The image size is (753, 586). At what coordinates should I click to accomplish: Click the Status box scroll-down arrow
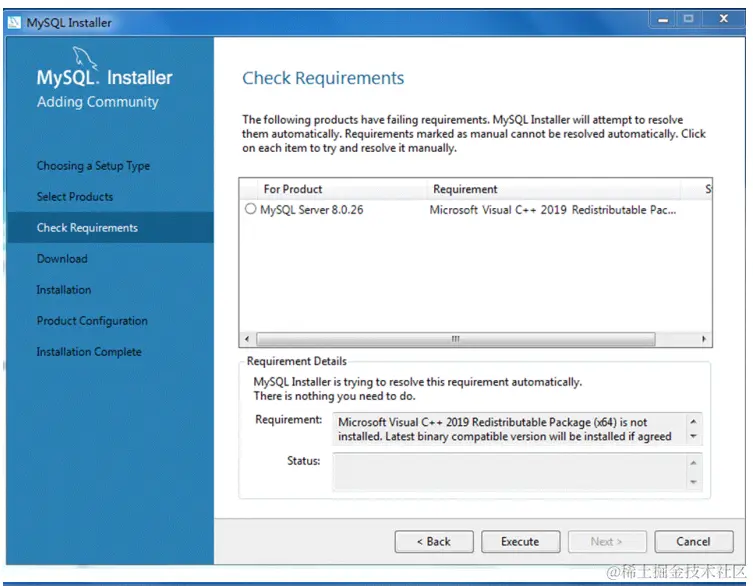click(693, 482)
